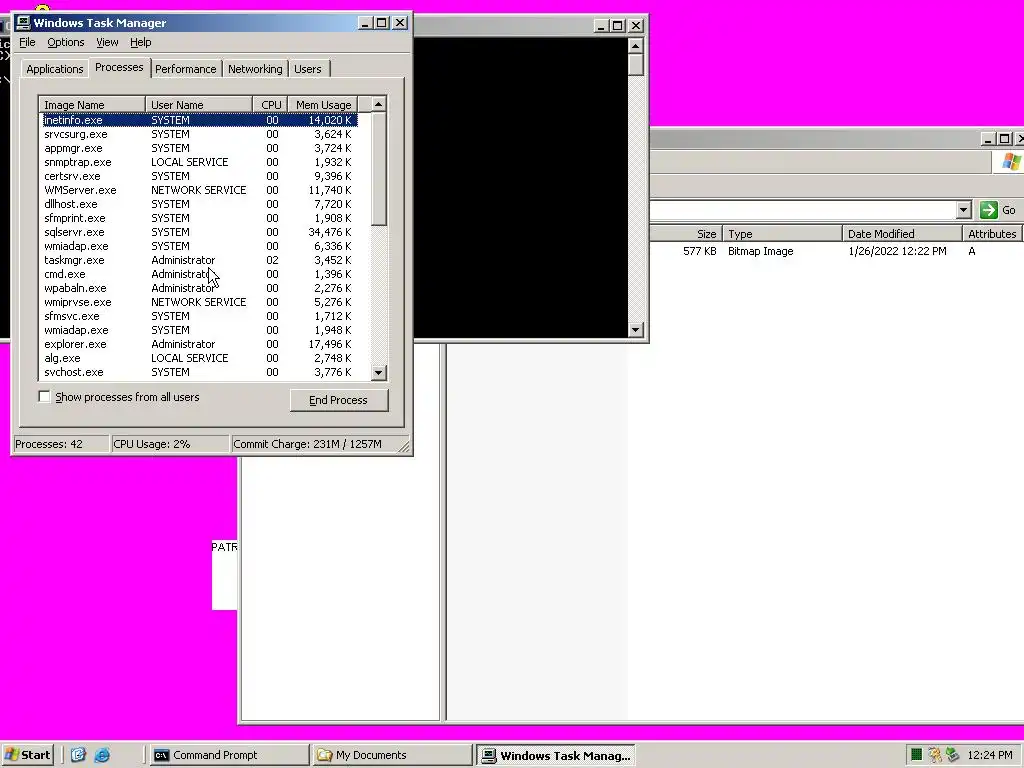Click the process list scrollbar thumb
Image resolution: width=1024 pixels, height=768 pixels.
[379, 168]
